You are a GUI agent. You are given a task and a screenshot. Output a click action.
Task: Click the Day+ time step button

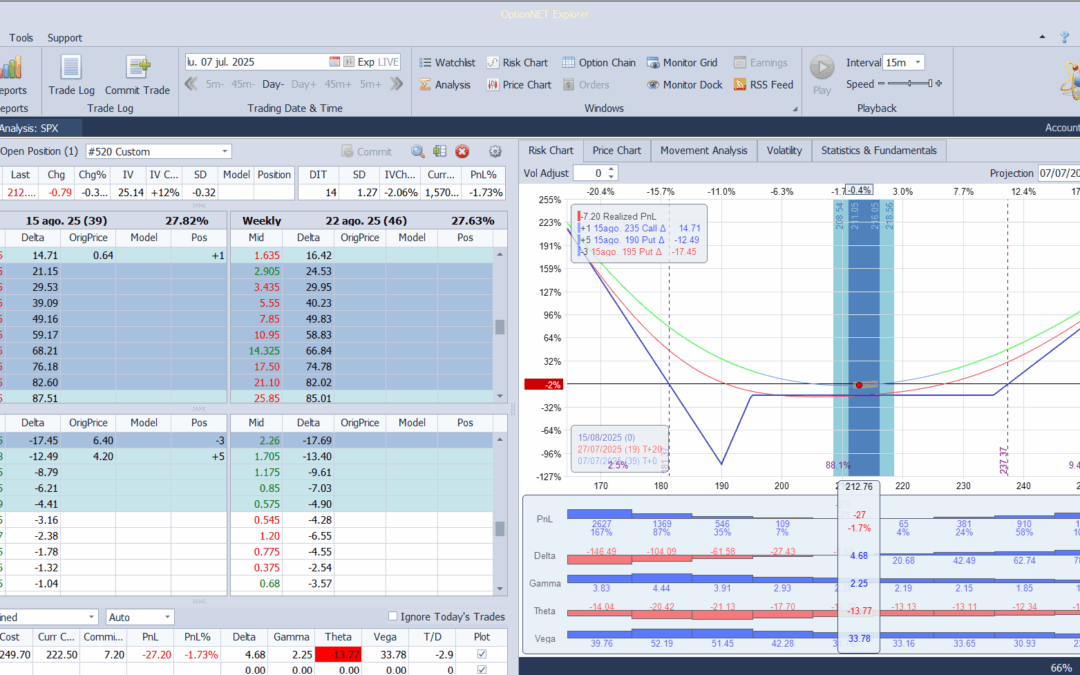(304, 84)
